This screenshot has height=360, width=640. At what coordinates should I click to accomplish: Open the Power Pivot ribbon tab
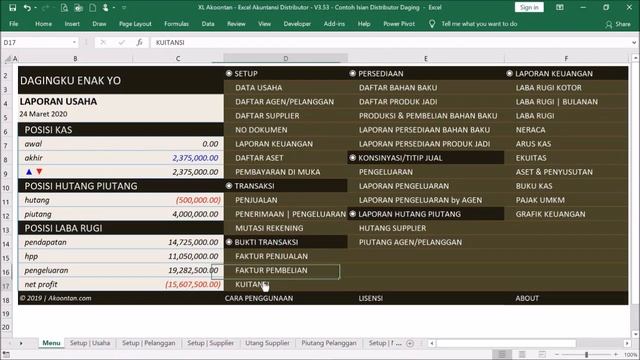pos(399,24)
